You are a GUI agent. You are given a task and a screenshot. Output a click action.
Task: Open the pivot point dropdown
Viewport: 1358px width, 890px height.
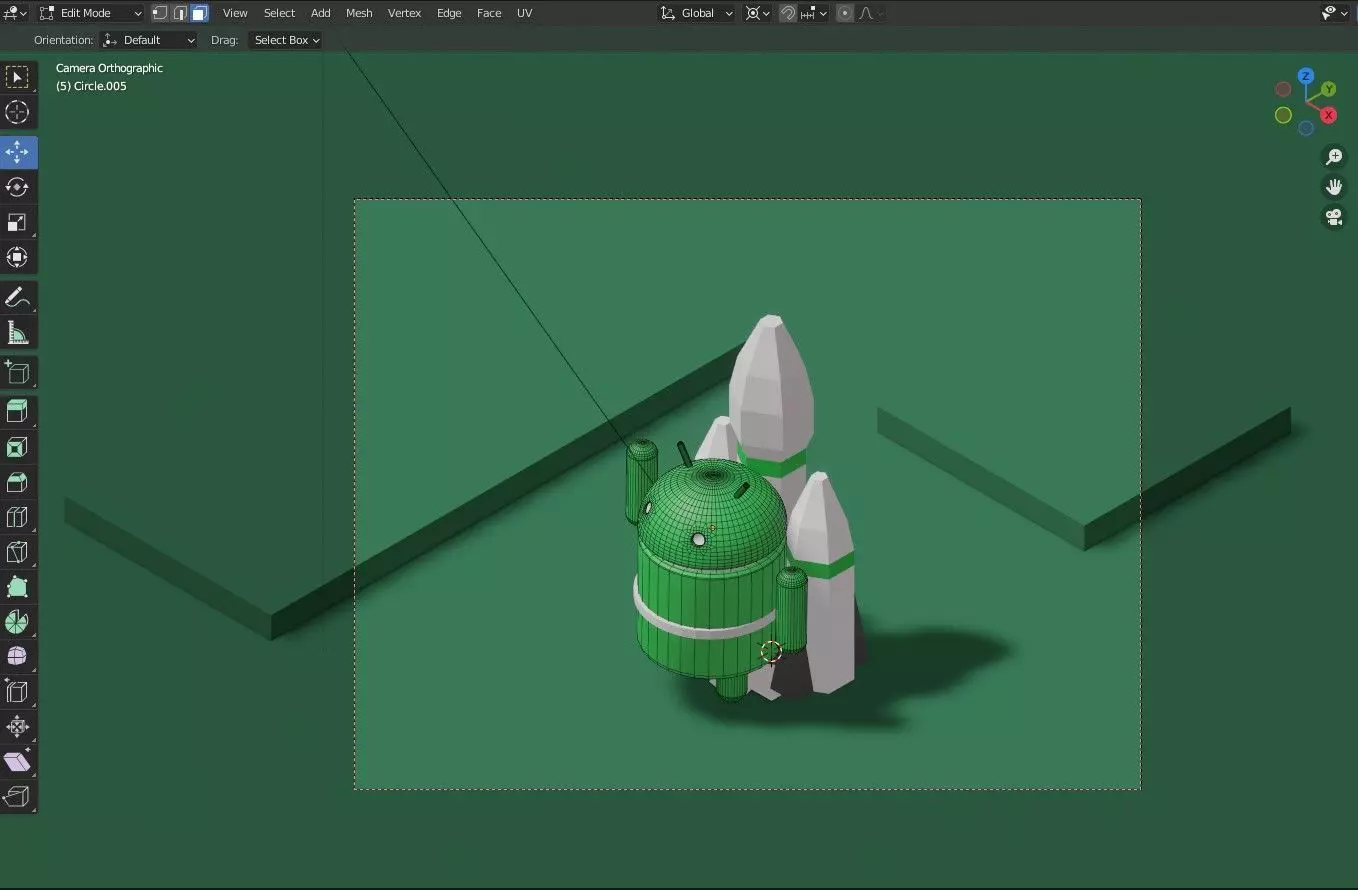pyautogui.click(x=758, y=13)
